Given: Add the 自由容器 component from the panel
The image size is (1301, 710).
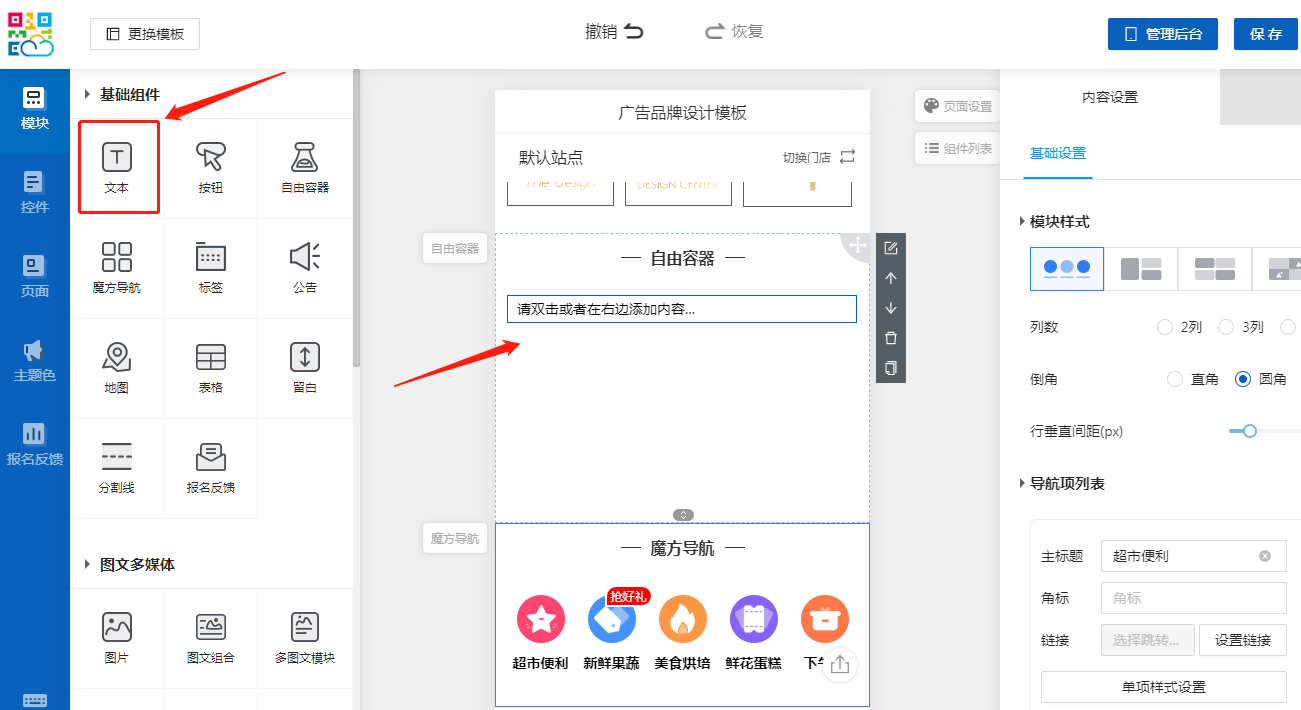Looking at the screenshot, I should 304,167.
